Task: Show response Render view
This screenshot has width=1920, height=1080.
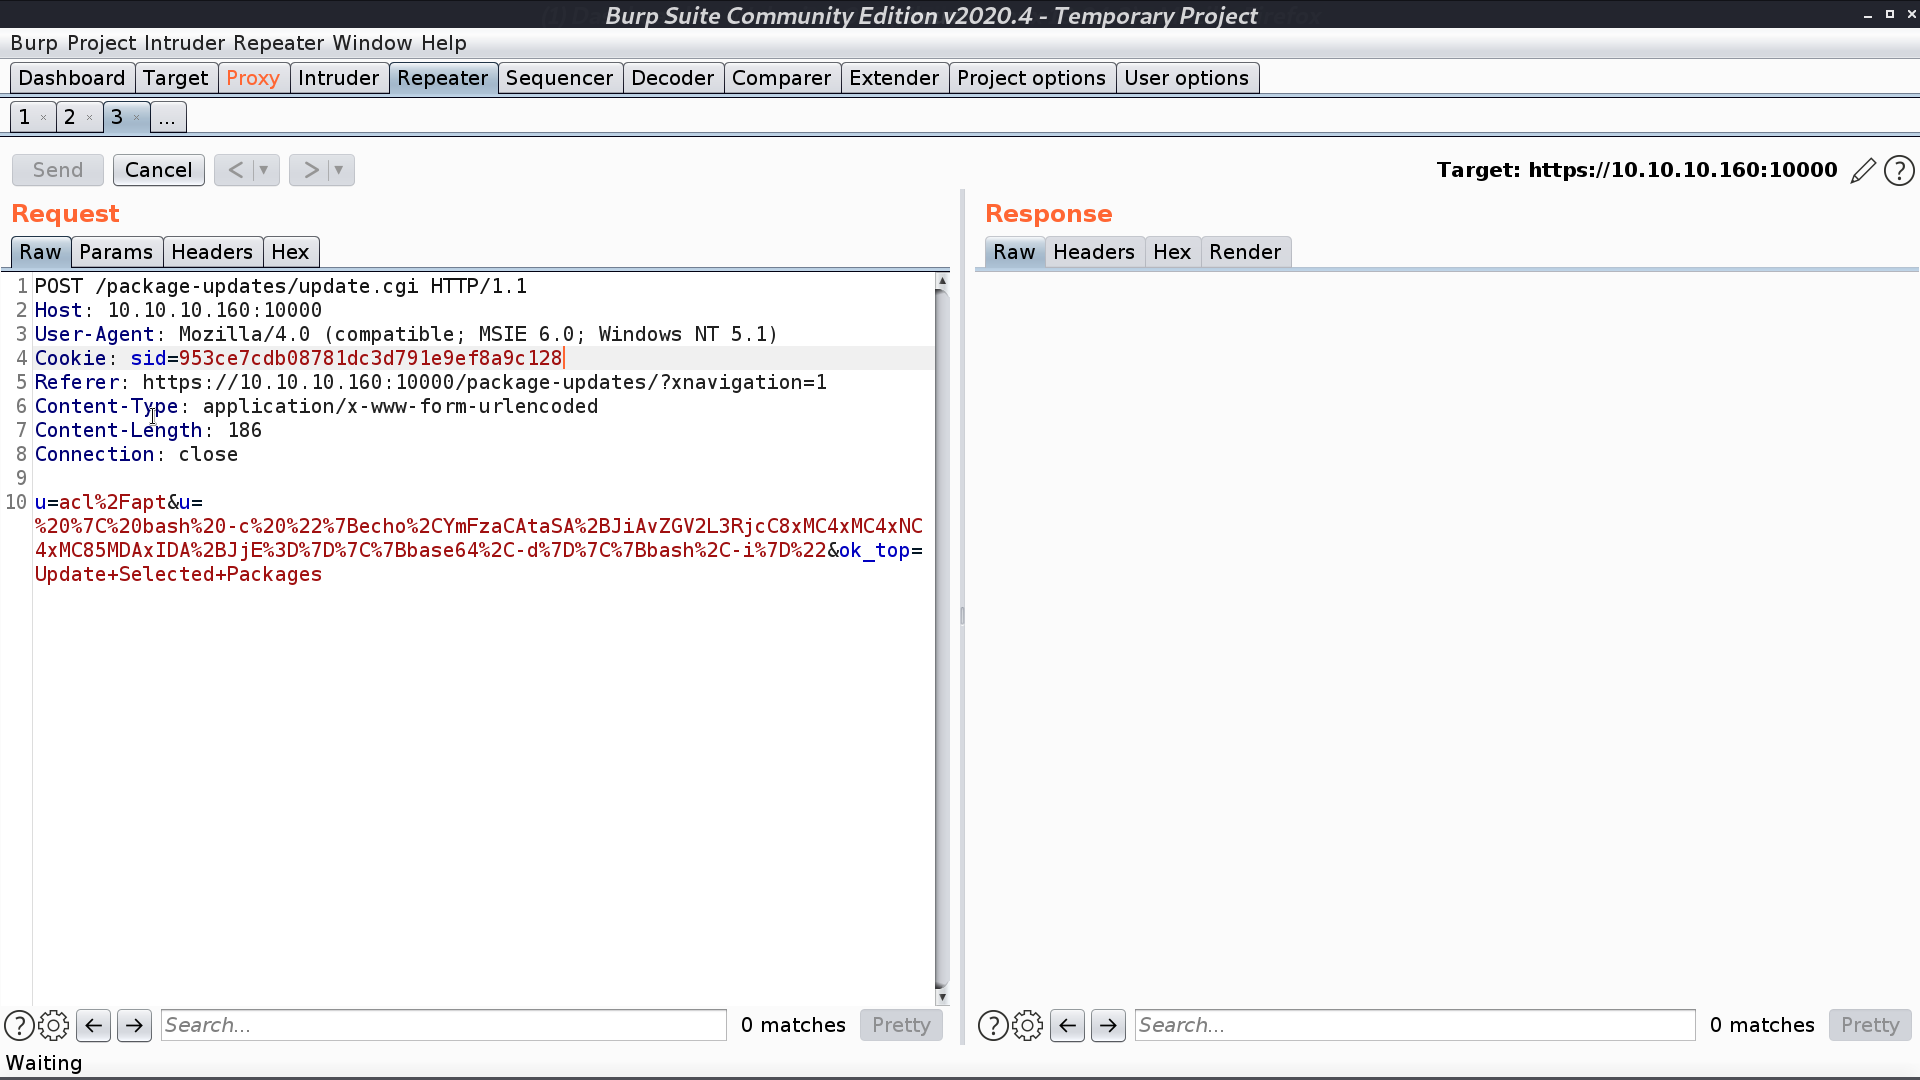Action: (1245, 252)
